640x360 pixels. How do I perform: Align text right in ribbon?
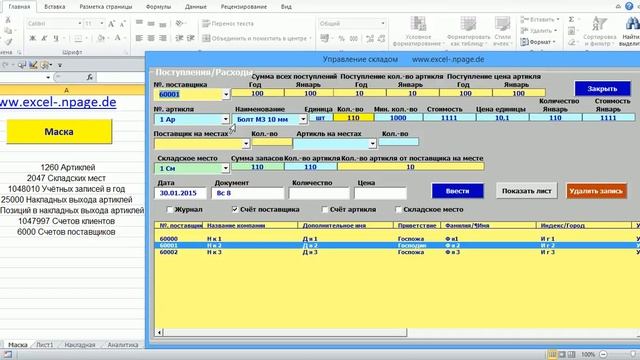click(163, 38)
